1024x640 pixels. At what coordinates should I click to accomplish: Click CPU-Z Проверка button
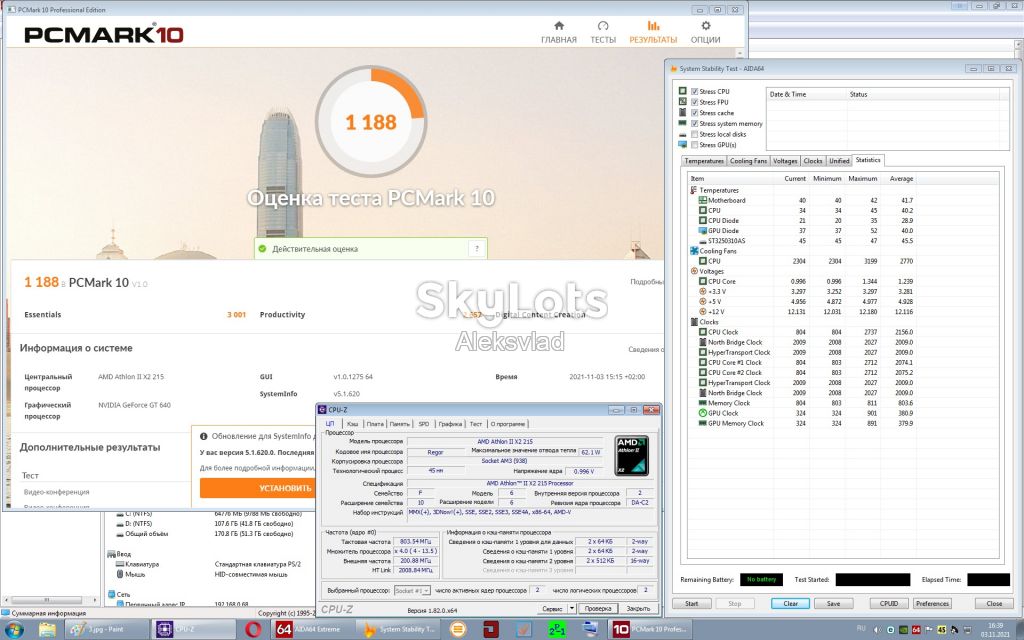click(x=598, y=608)
